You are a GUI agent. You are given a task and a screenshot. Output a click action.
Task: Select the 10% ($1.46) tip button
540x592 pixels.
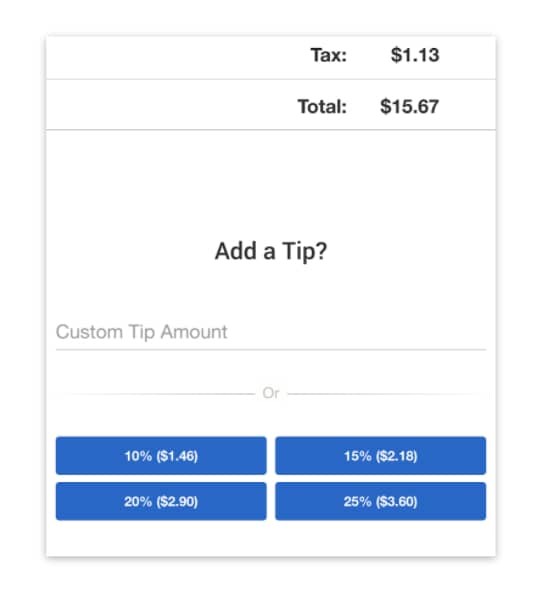tap(161, 455)
